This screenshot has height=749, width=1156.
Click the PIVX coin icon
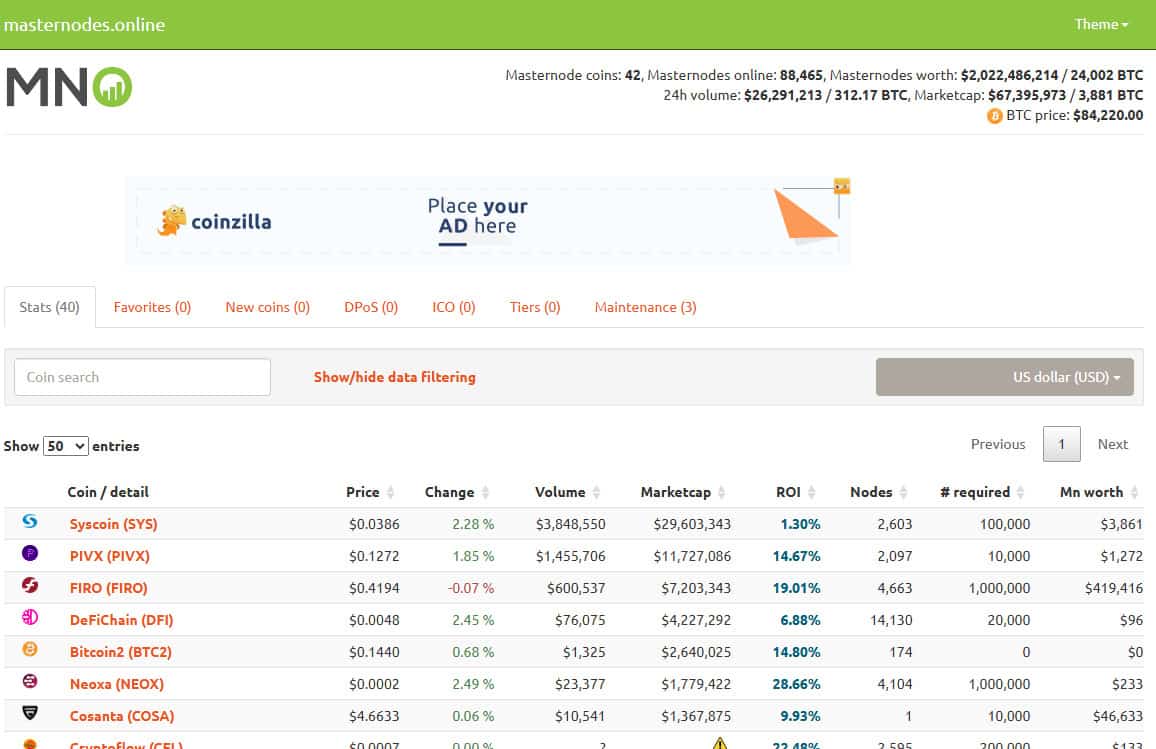tap(29, 553)
